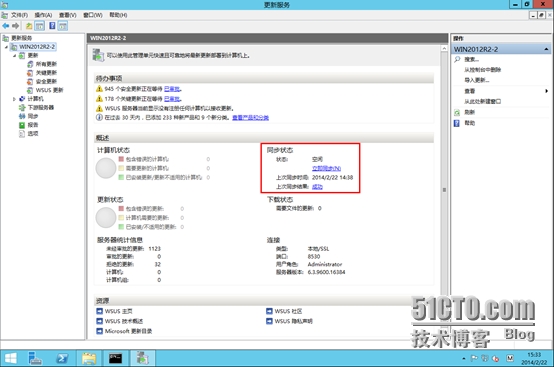Click 从控制台中删除 in the Actions pane
Screen dimensions: 554x367
point(482,70)
